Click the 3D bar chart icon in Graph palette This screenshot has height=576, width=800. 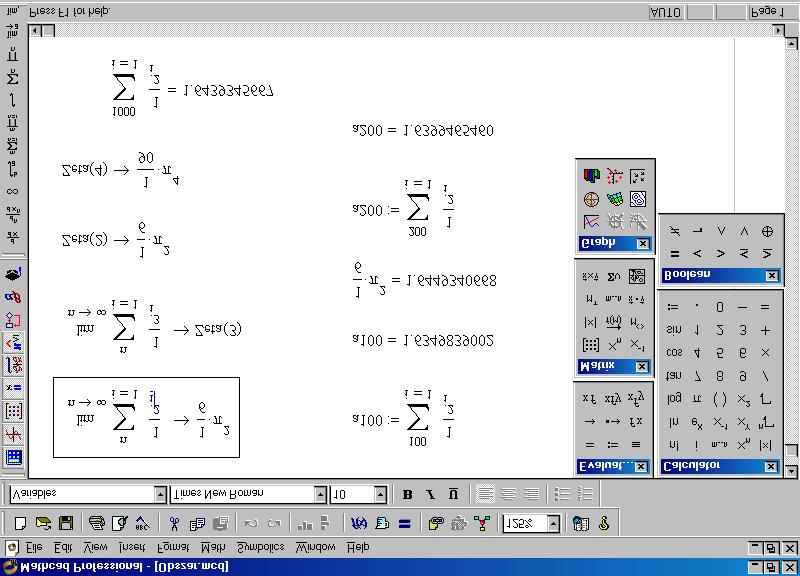click(x=591, y=176)
